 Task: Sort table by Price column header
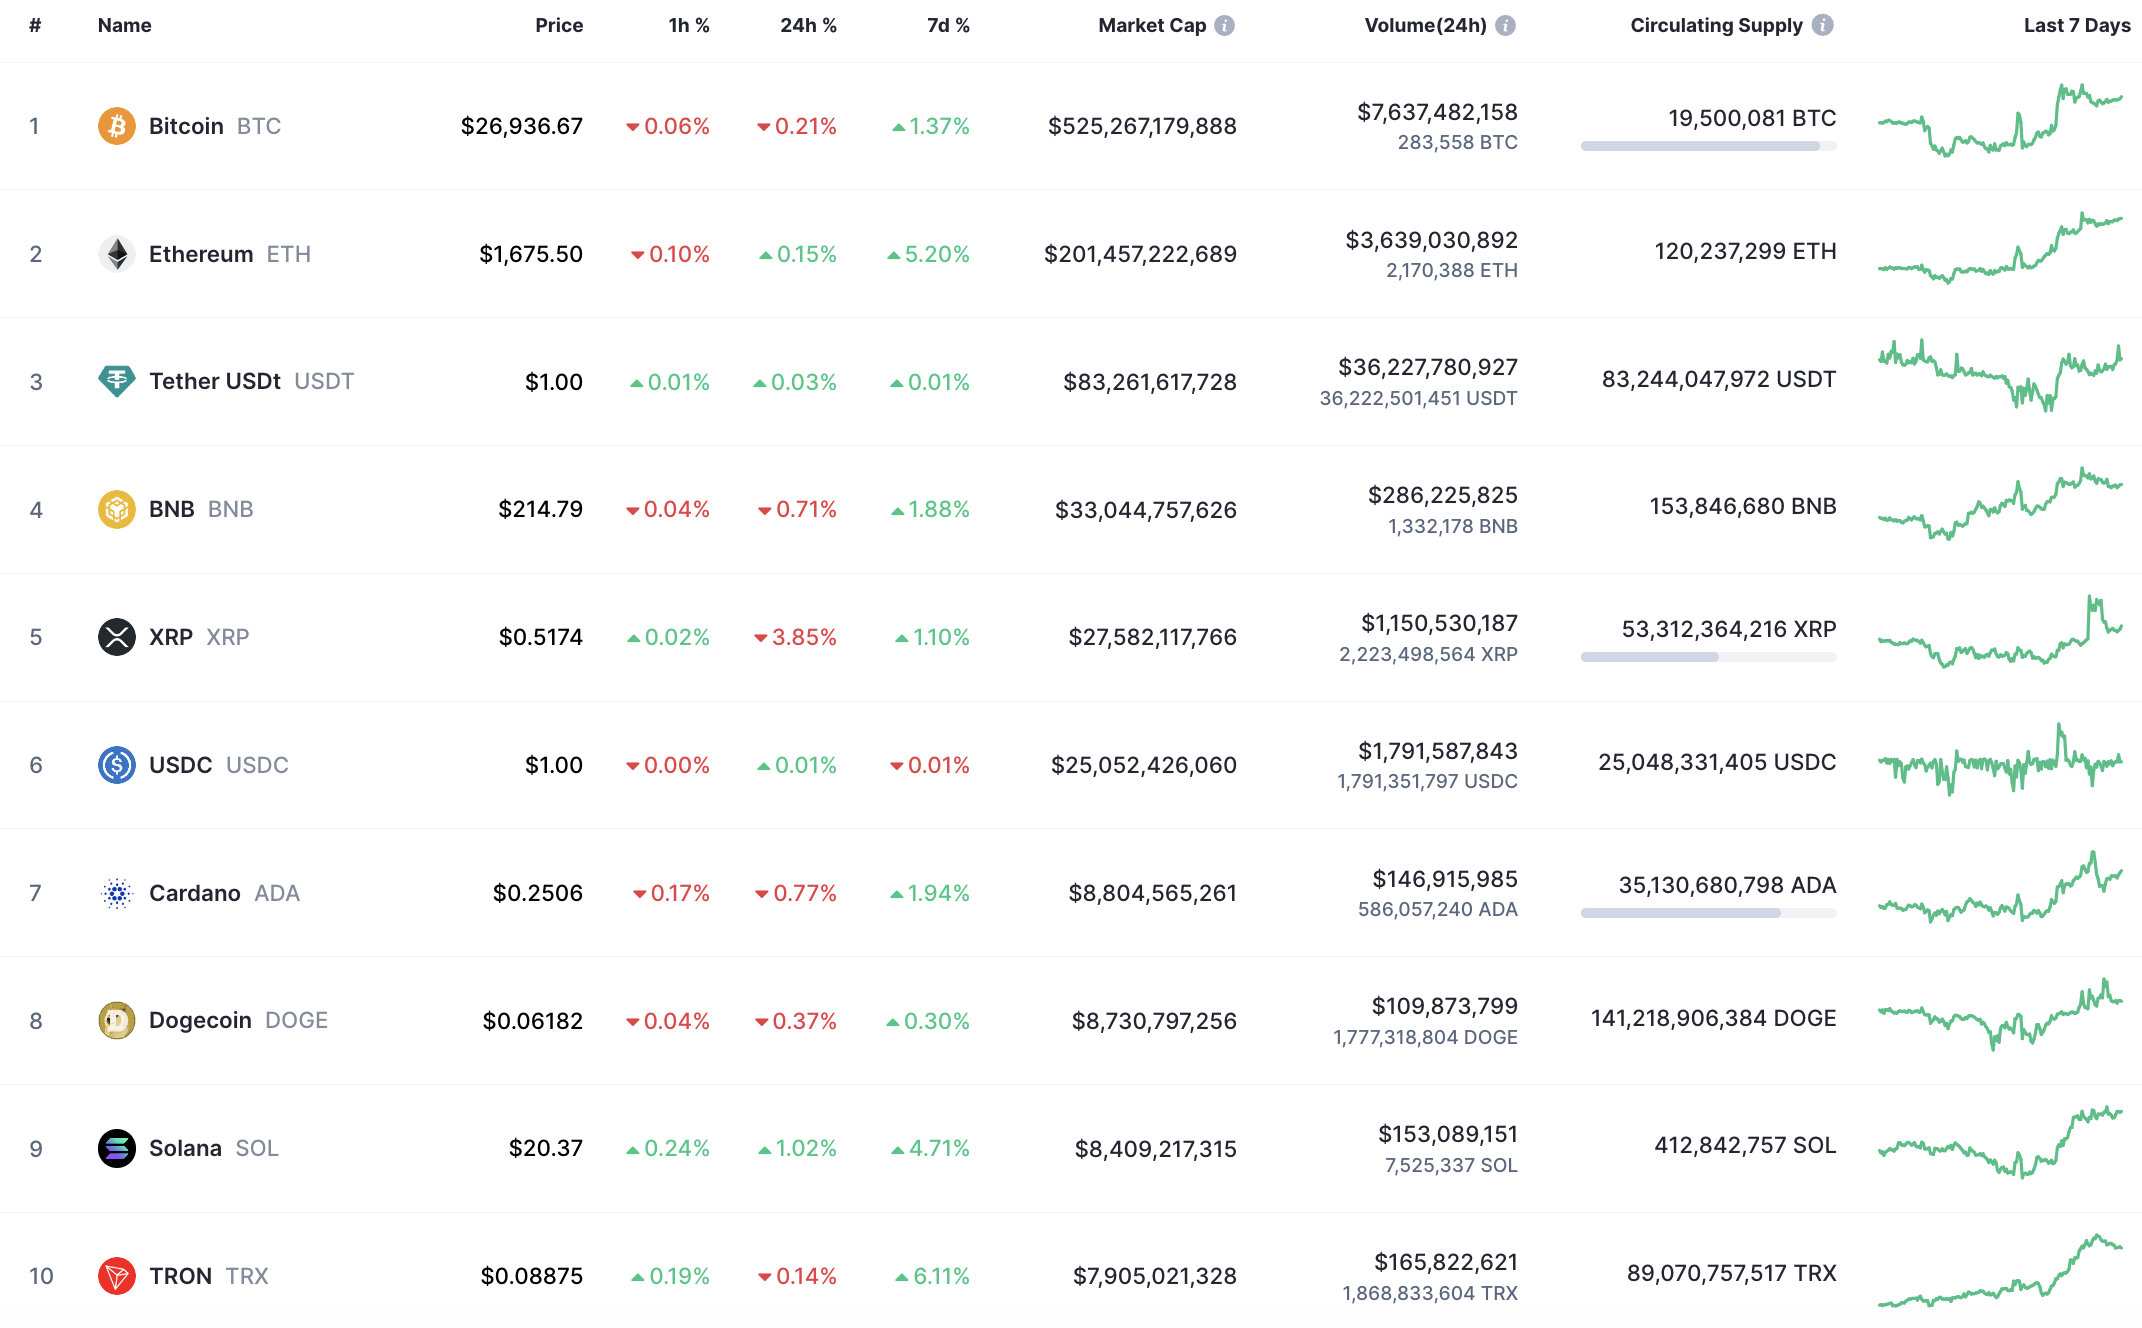point(559,26)
